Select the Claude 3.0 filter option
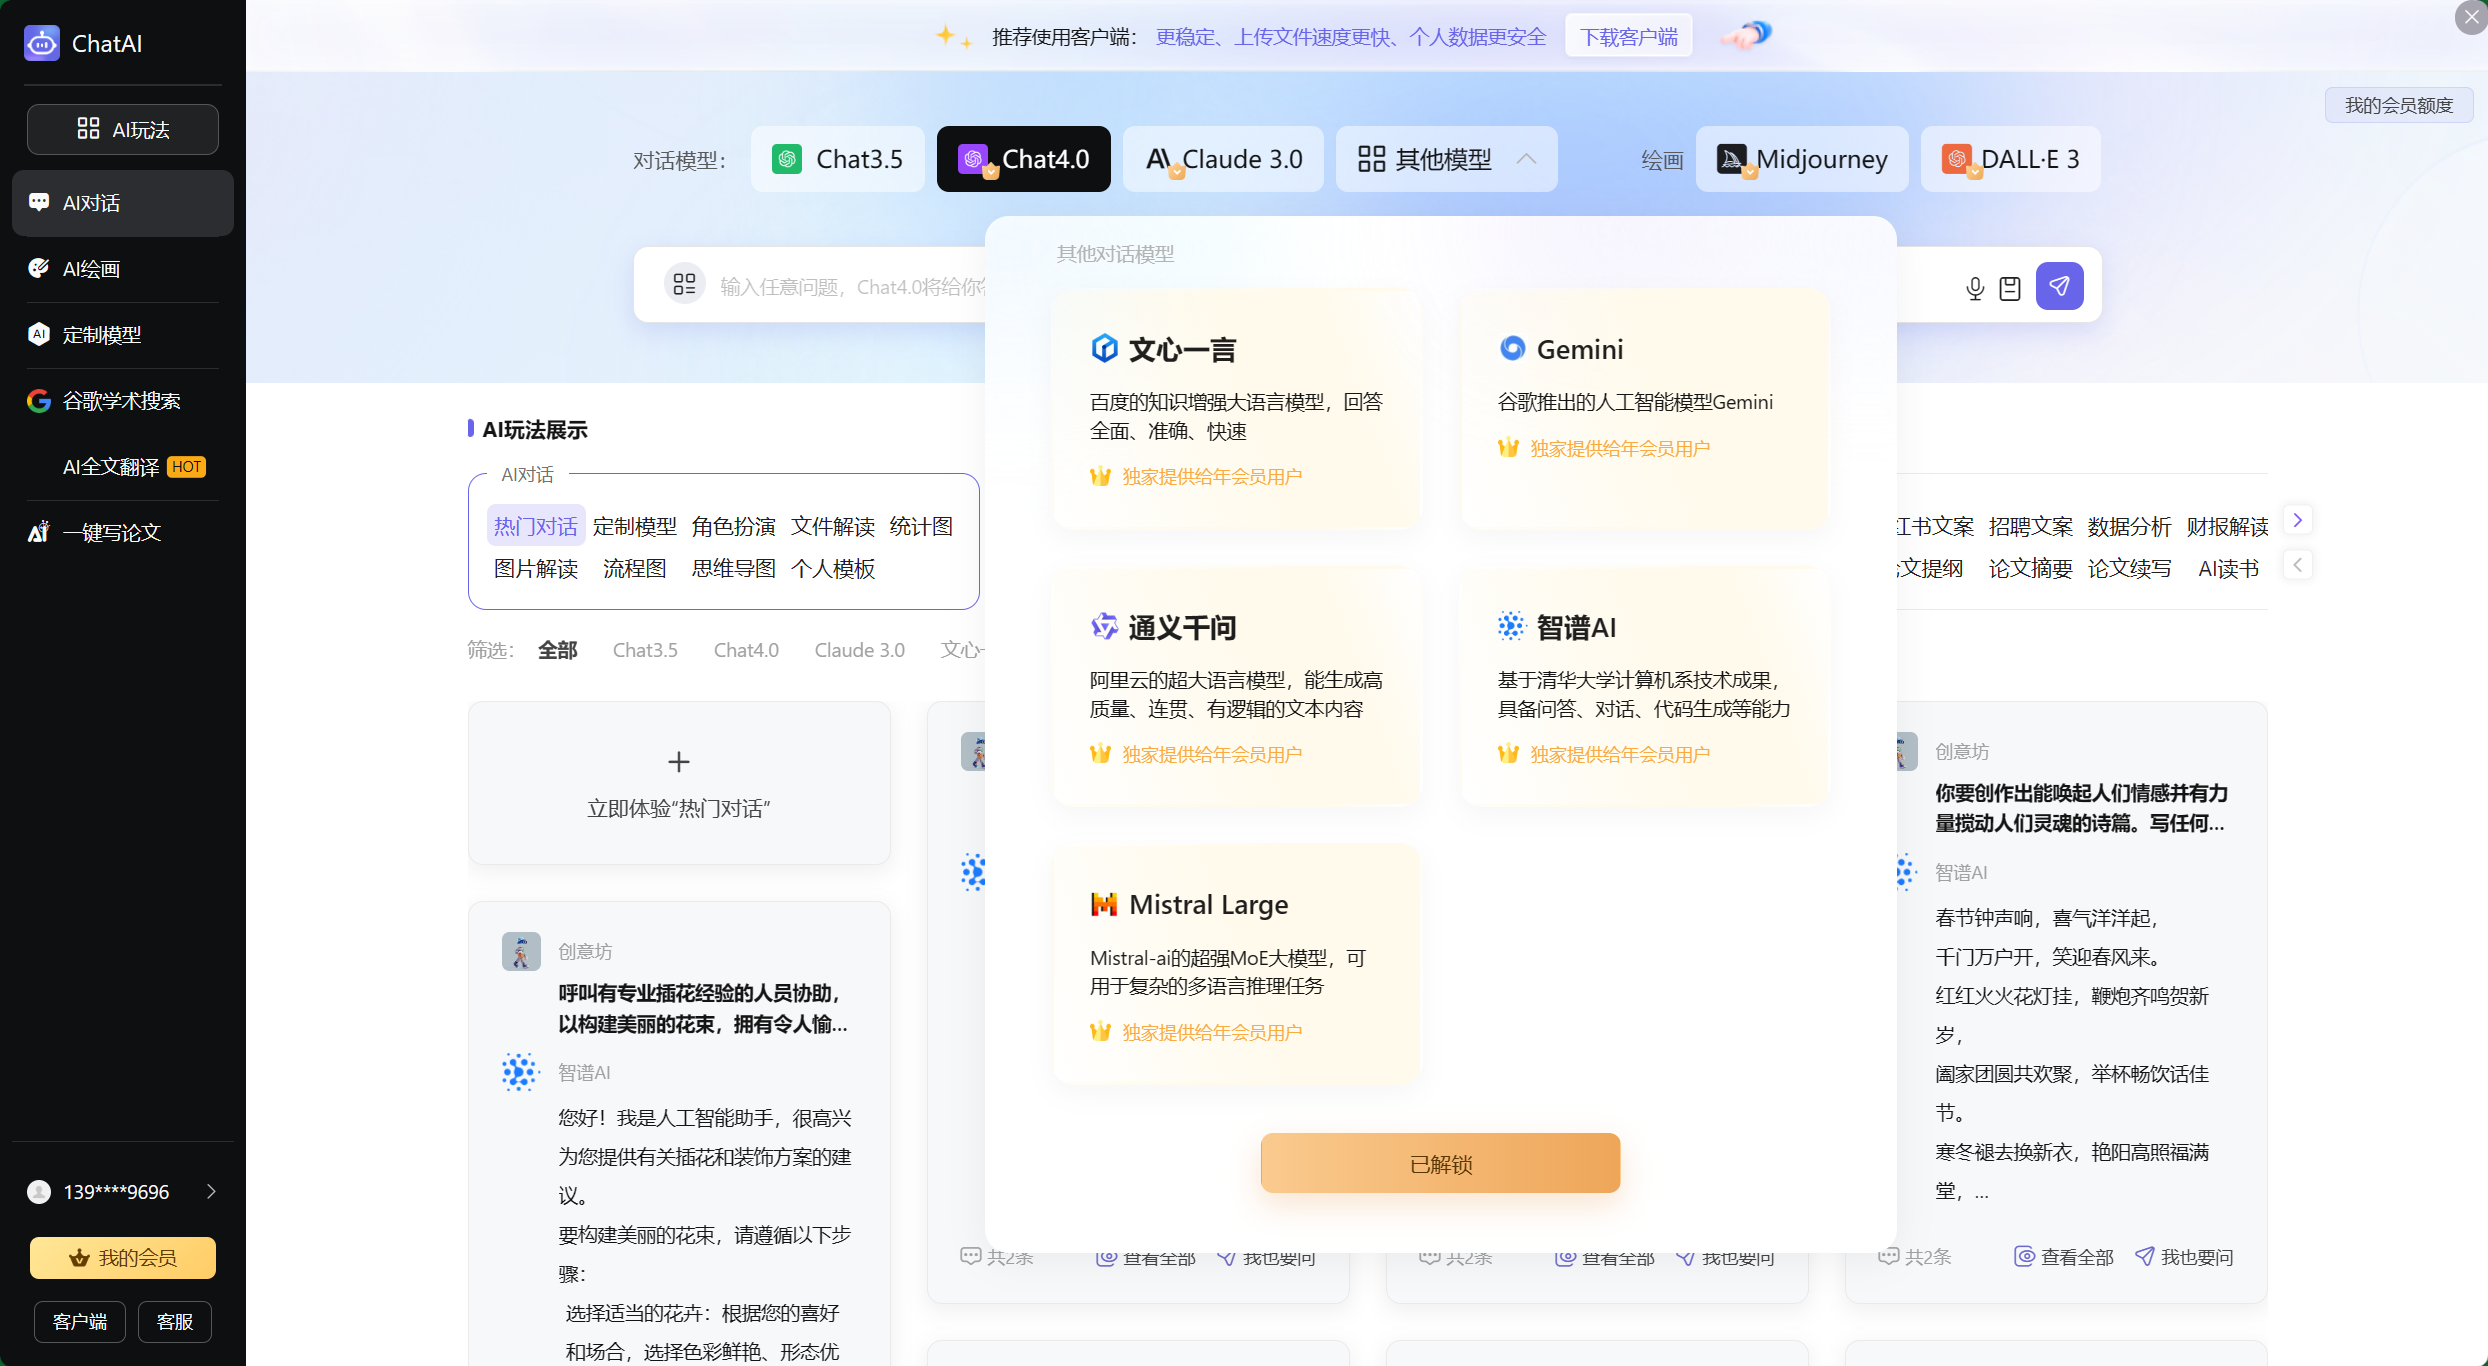Image resolution: width=2488 pixels, height=1366 pixels. click(858, 649)
